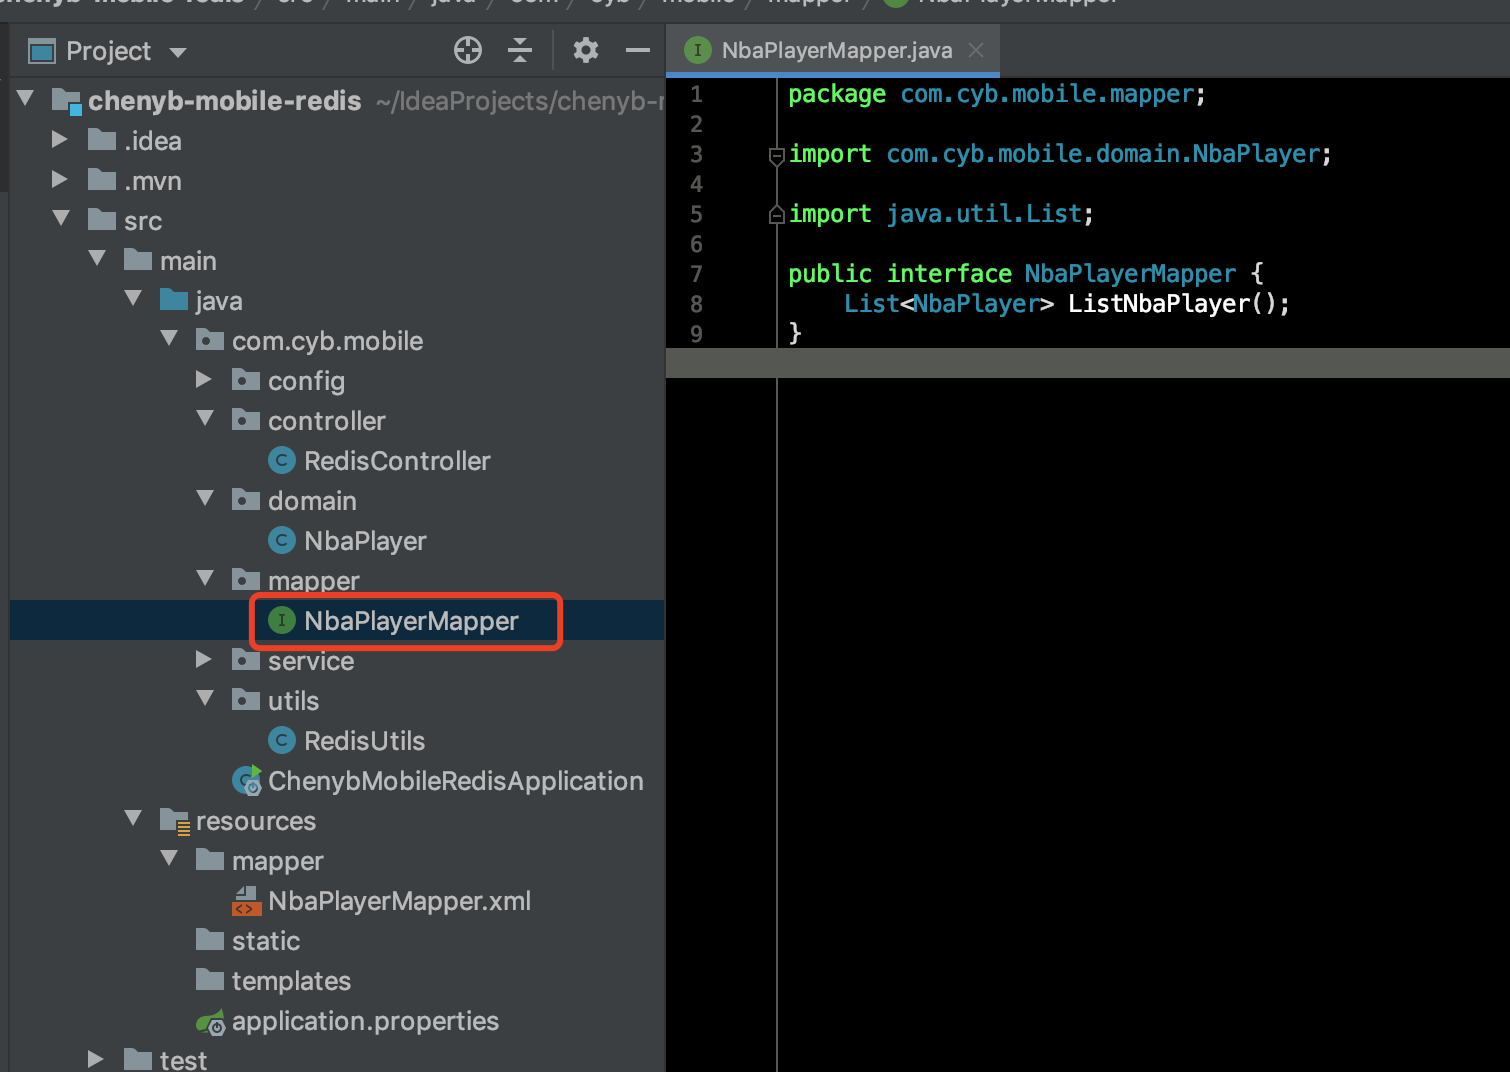
Task: Switch to NbaPlayerMapper.java editor tab
Action: click(835, 51)
